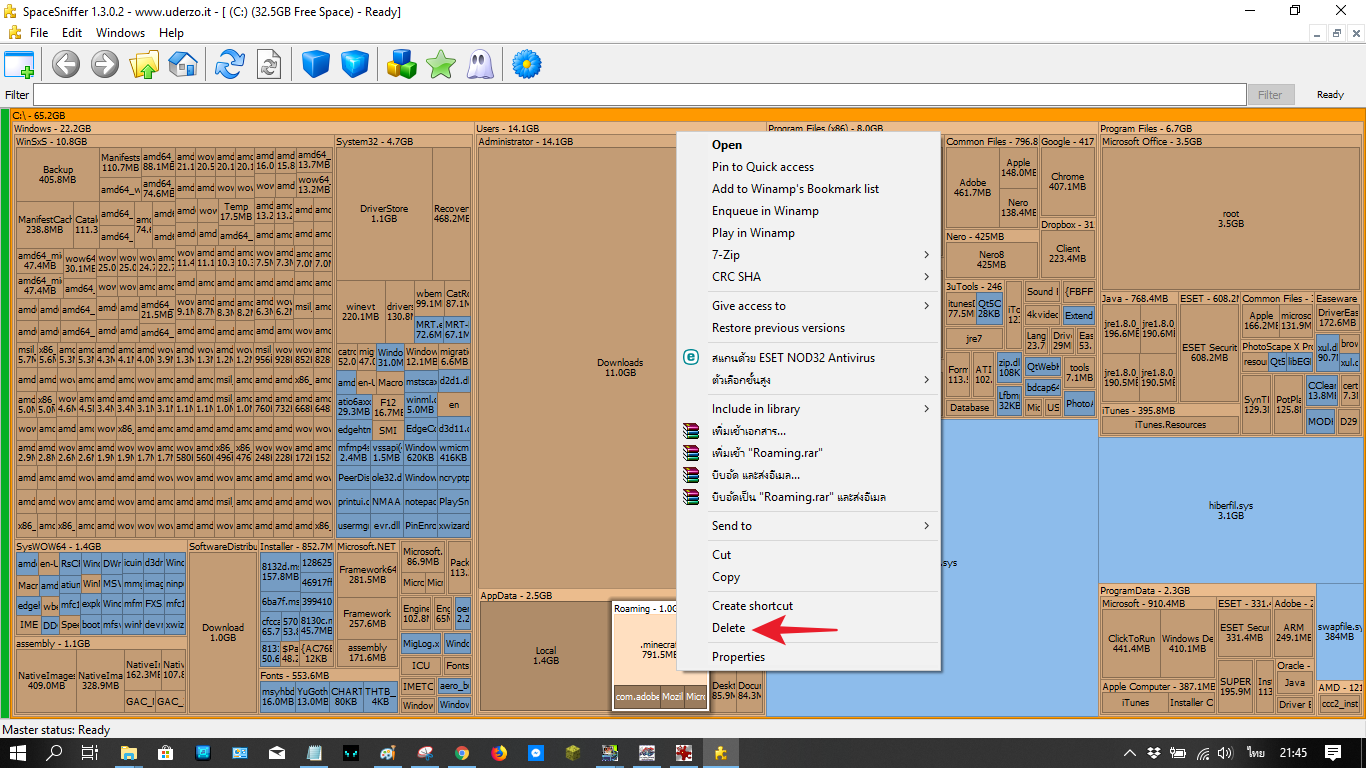Expand the Send to submenu arrow
The width and height of the screenshot is (1366, 768).
927,526
